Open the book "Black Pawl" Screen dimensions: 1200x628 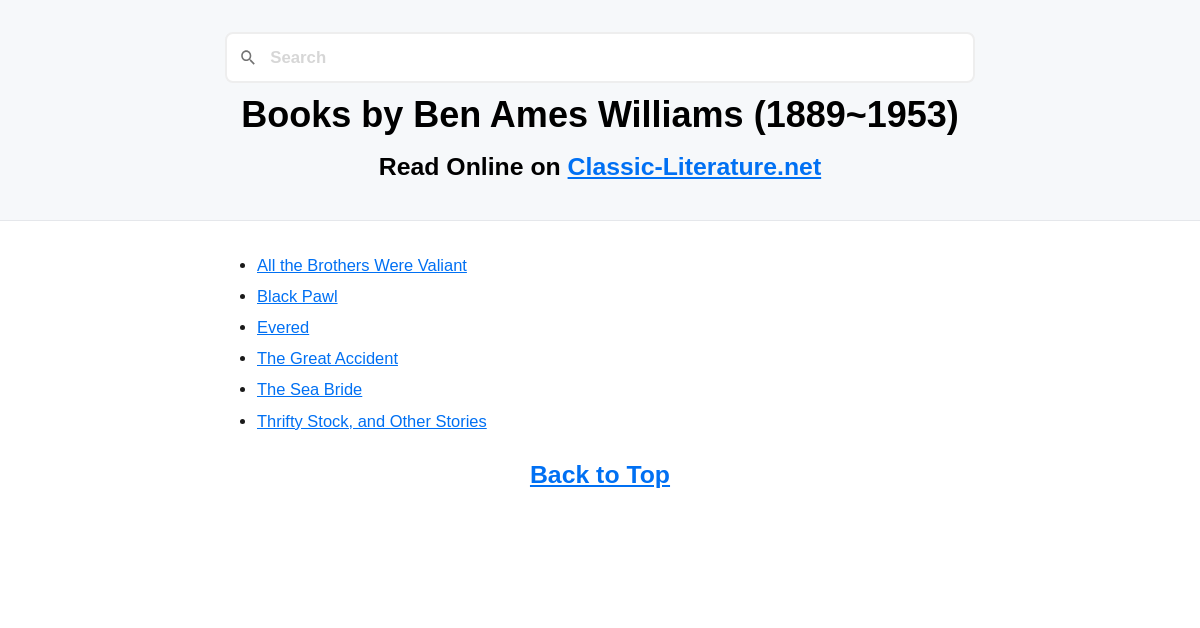tap(297, 296)
